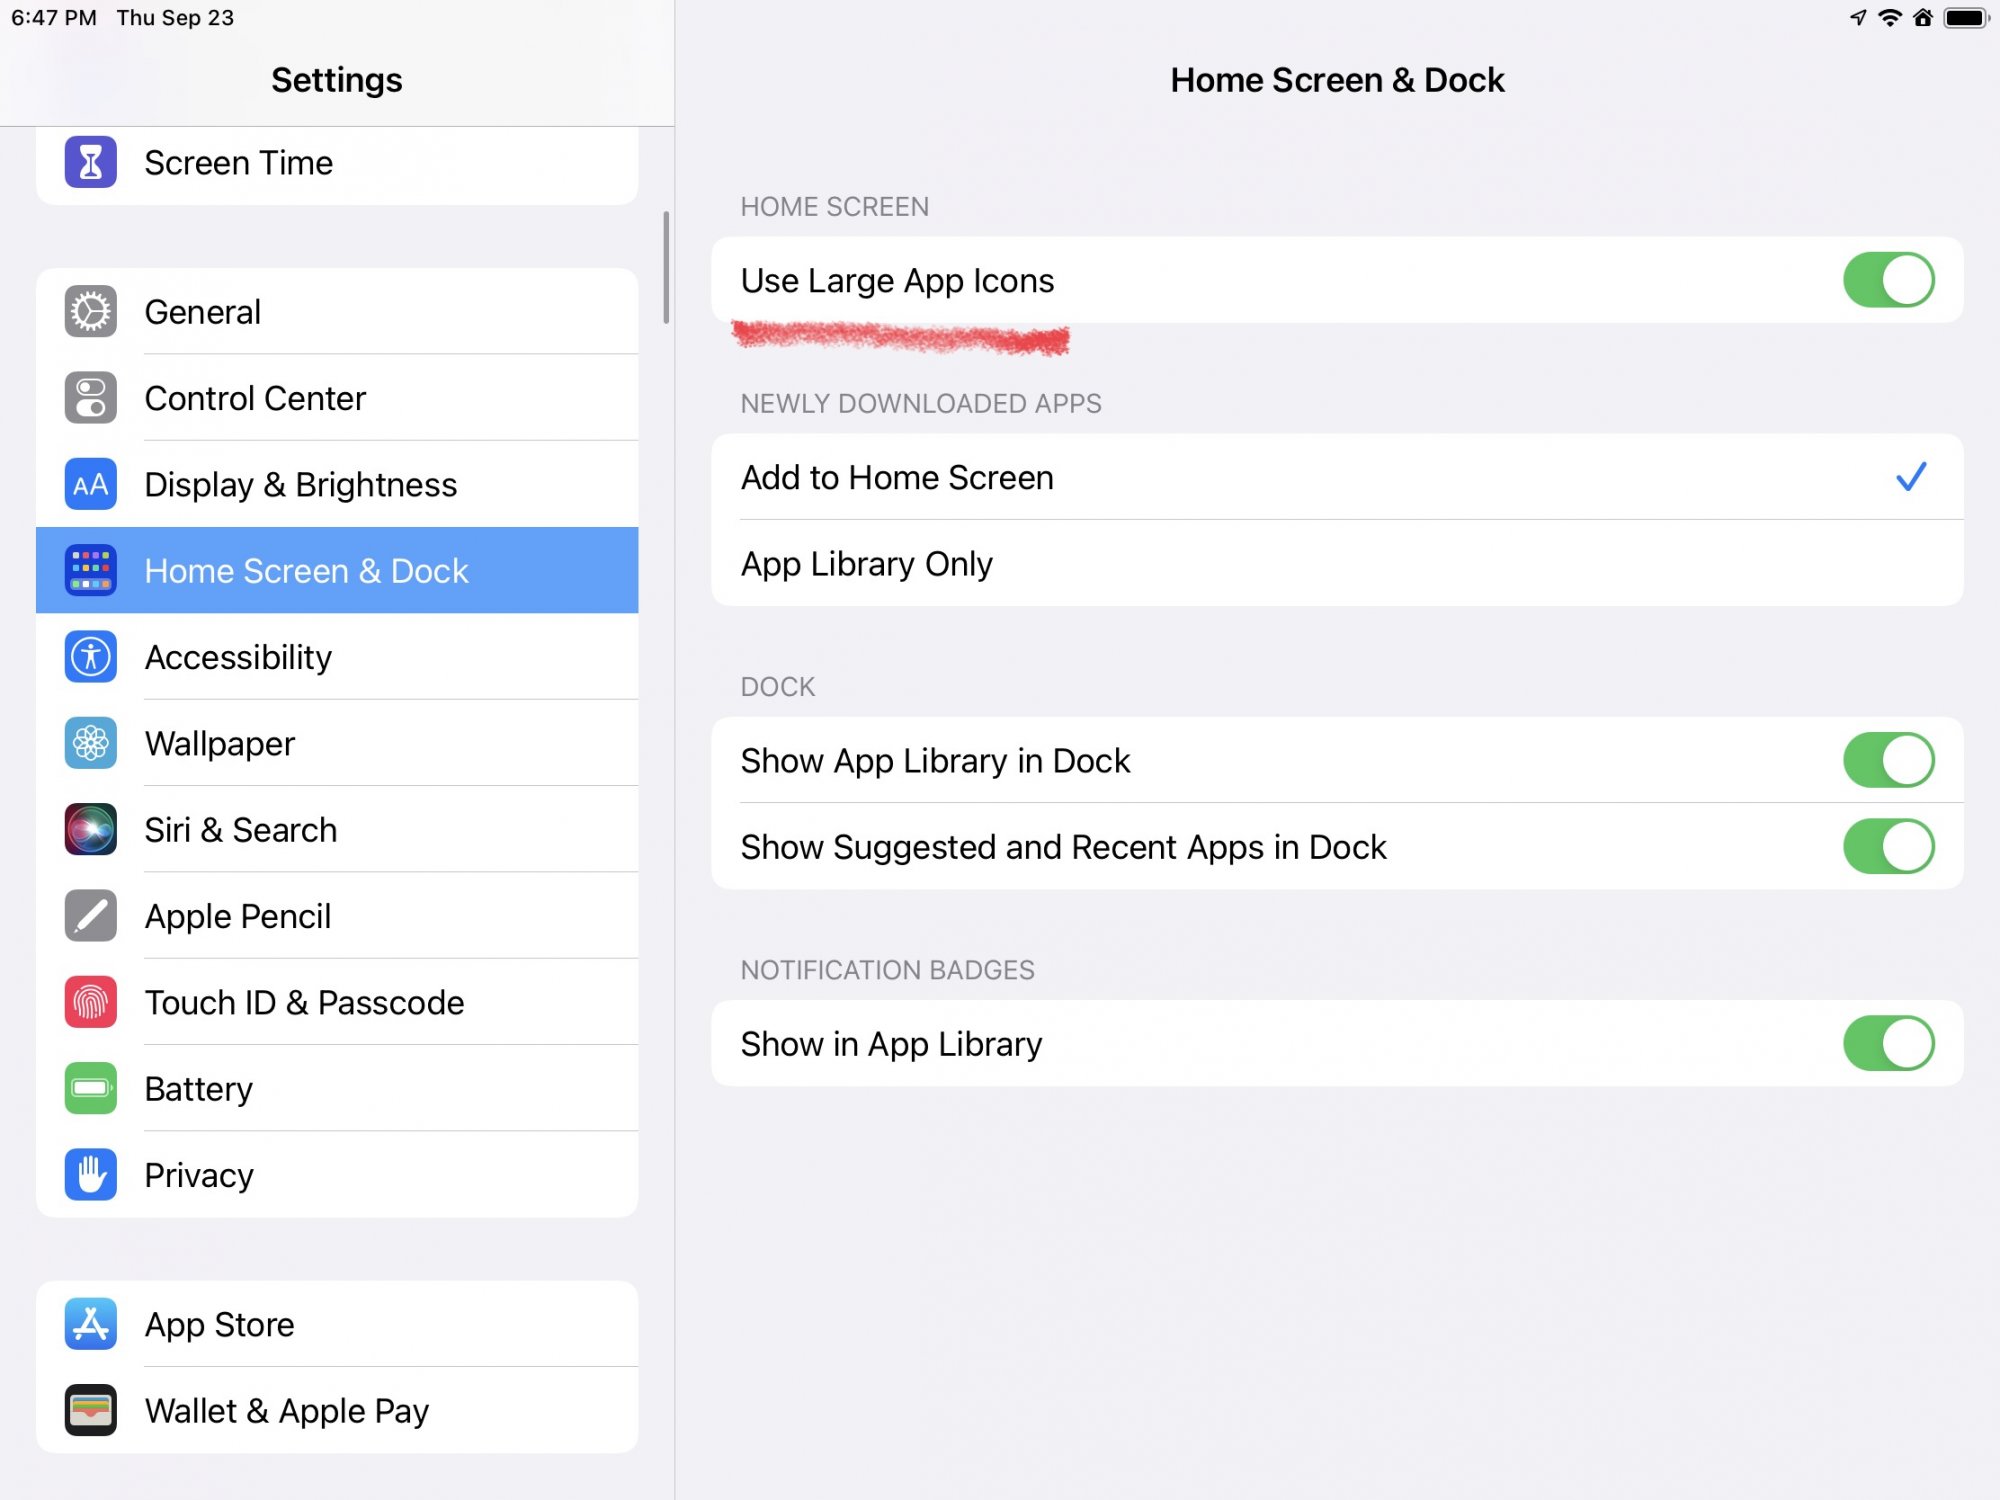Disable the Use Large App Icons switch
The image size is (2000, 1500).
tap(1887, 280)
